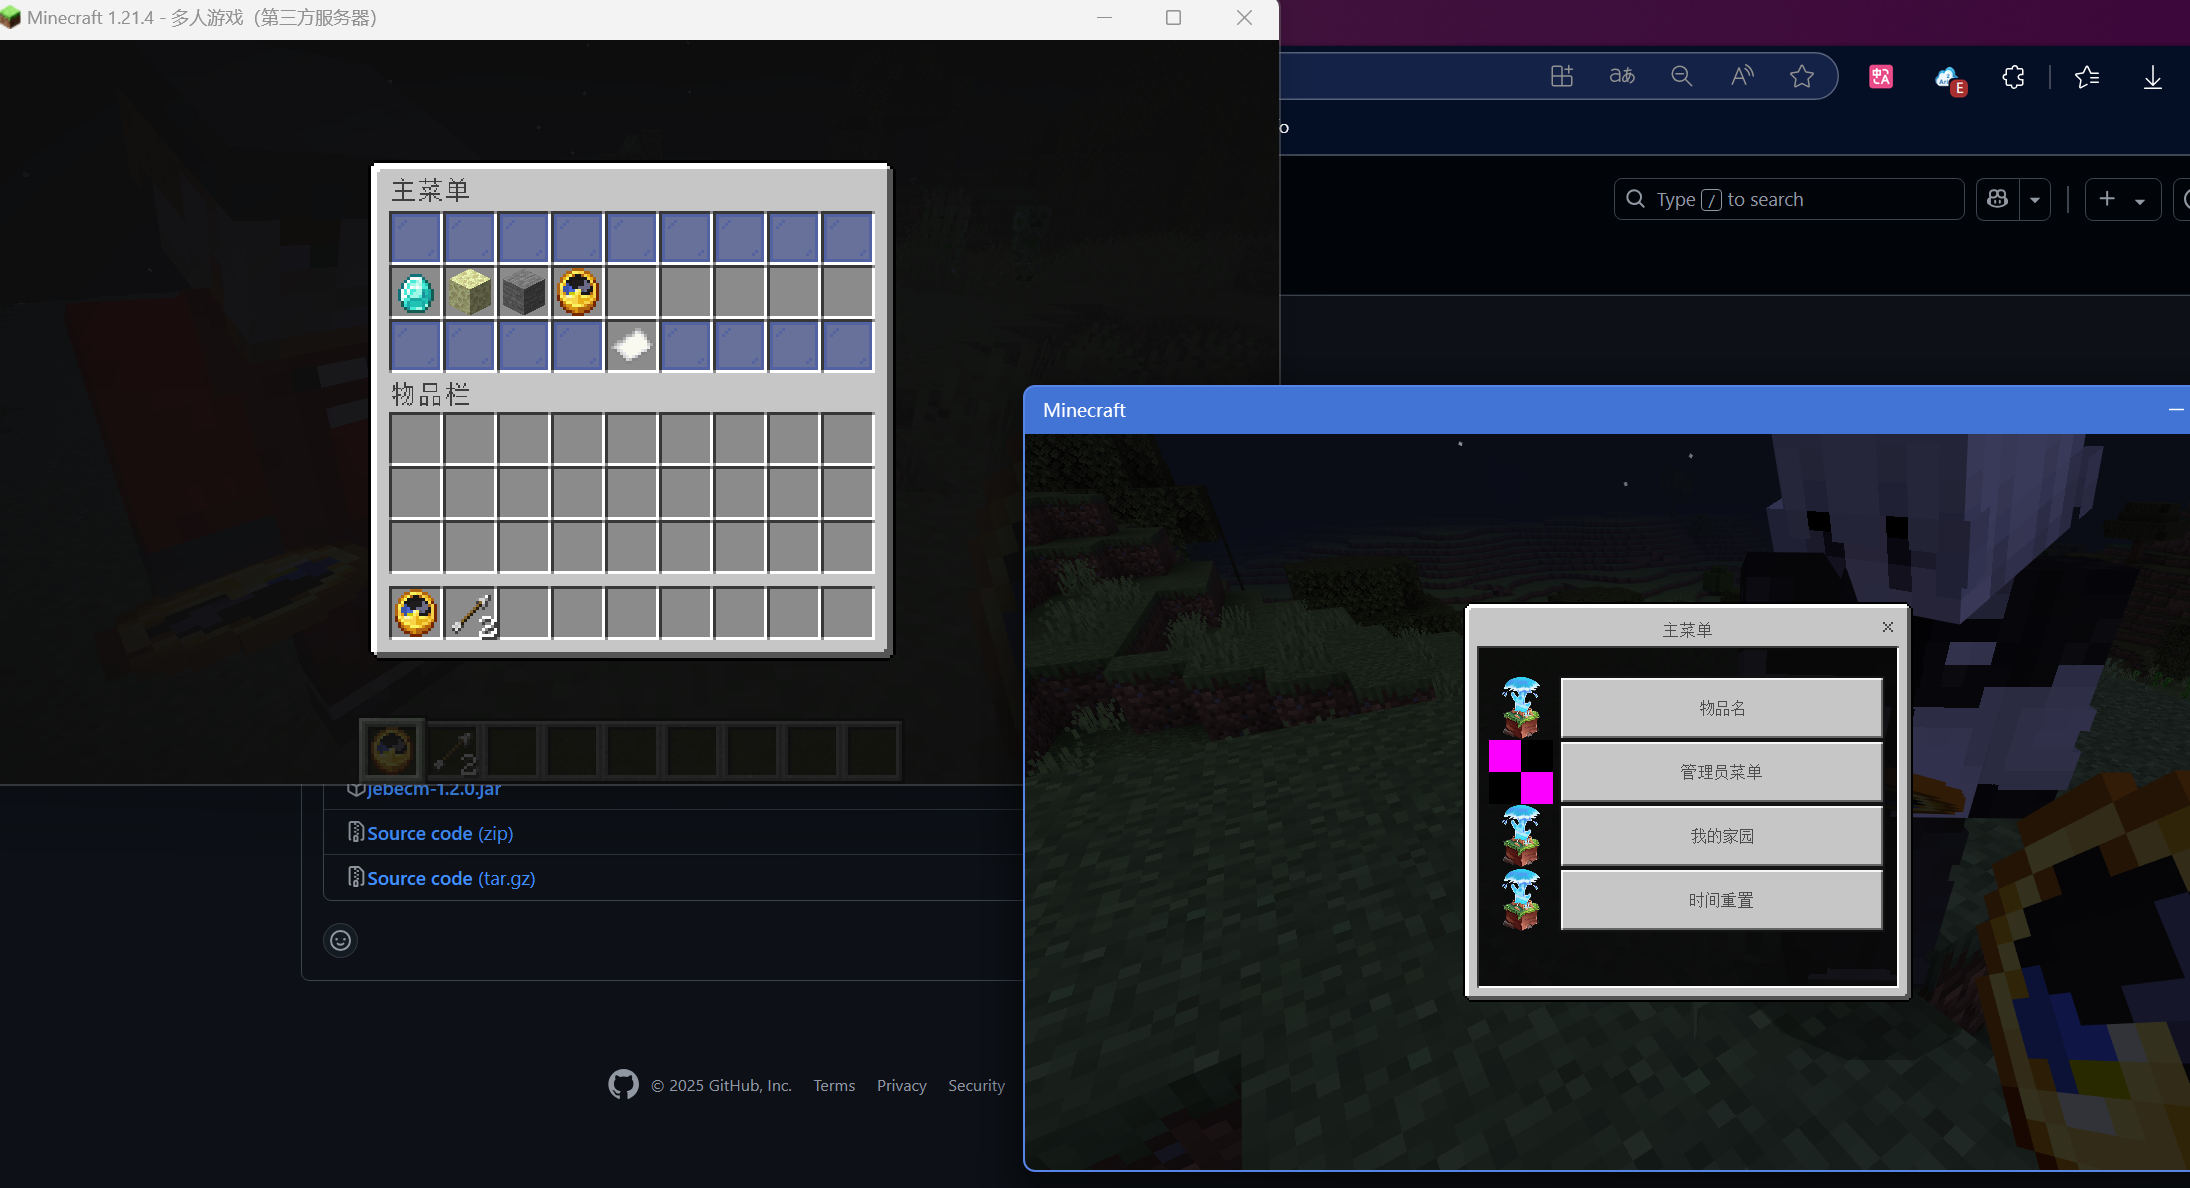Click the clock item in chest menu row

(578, 293)
